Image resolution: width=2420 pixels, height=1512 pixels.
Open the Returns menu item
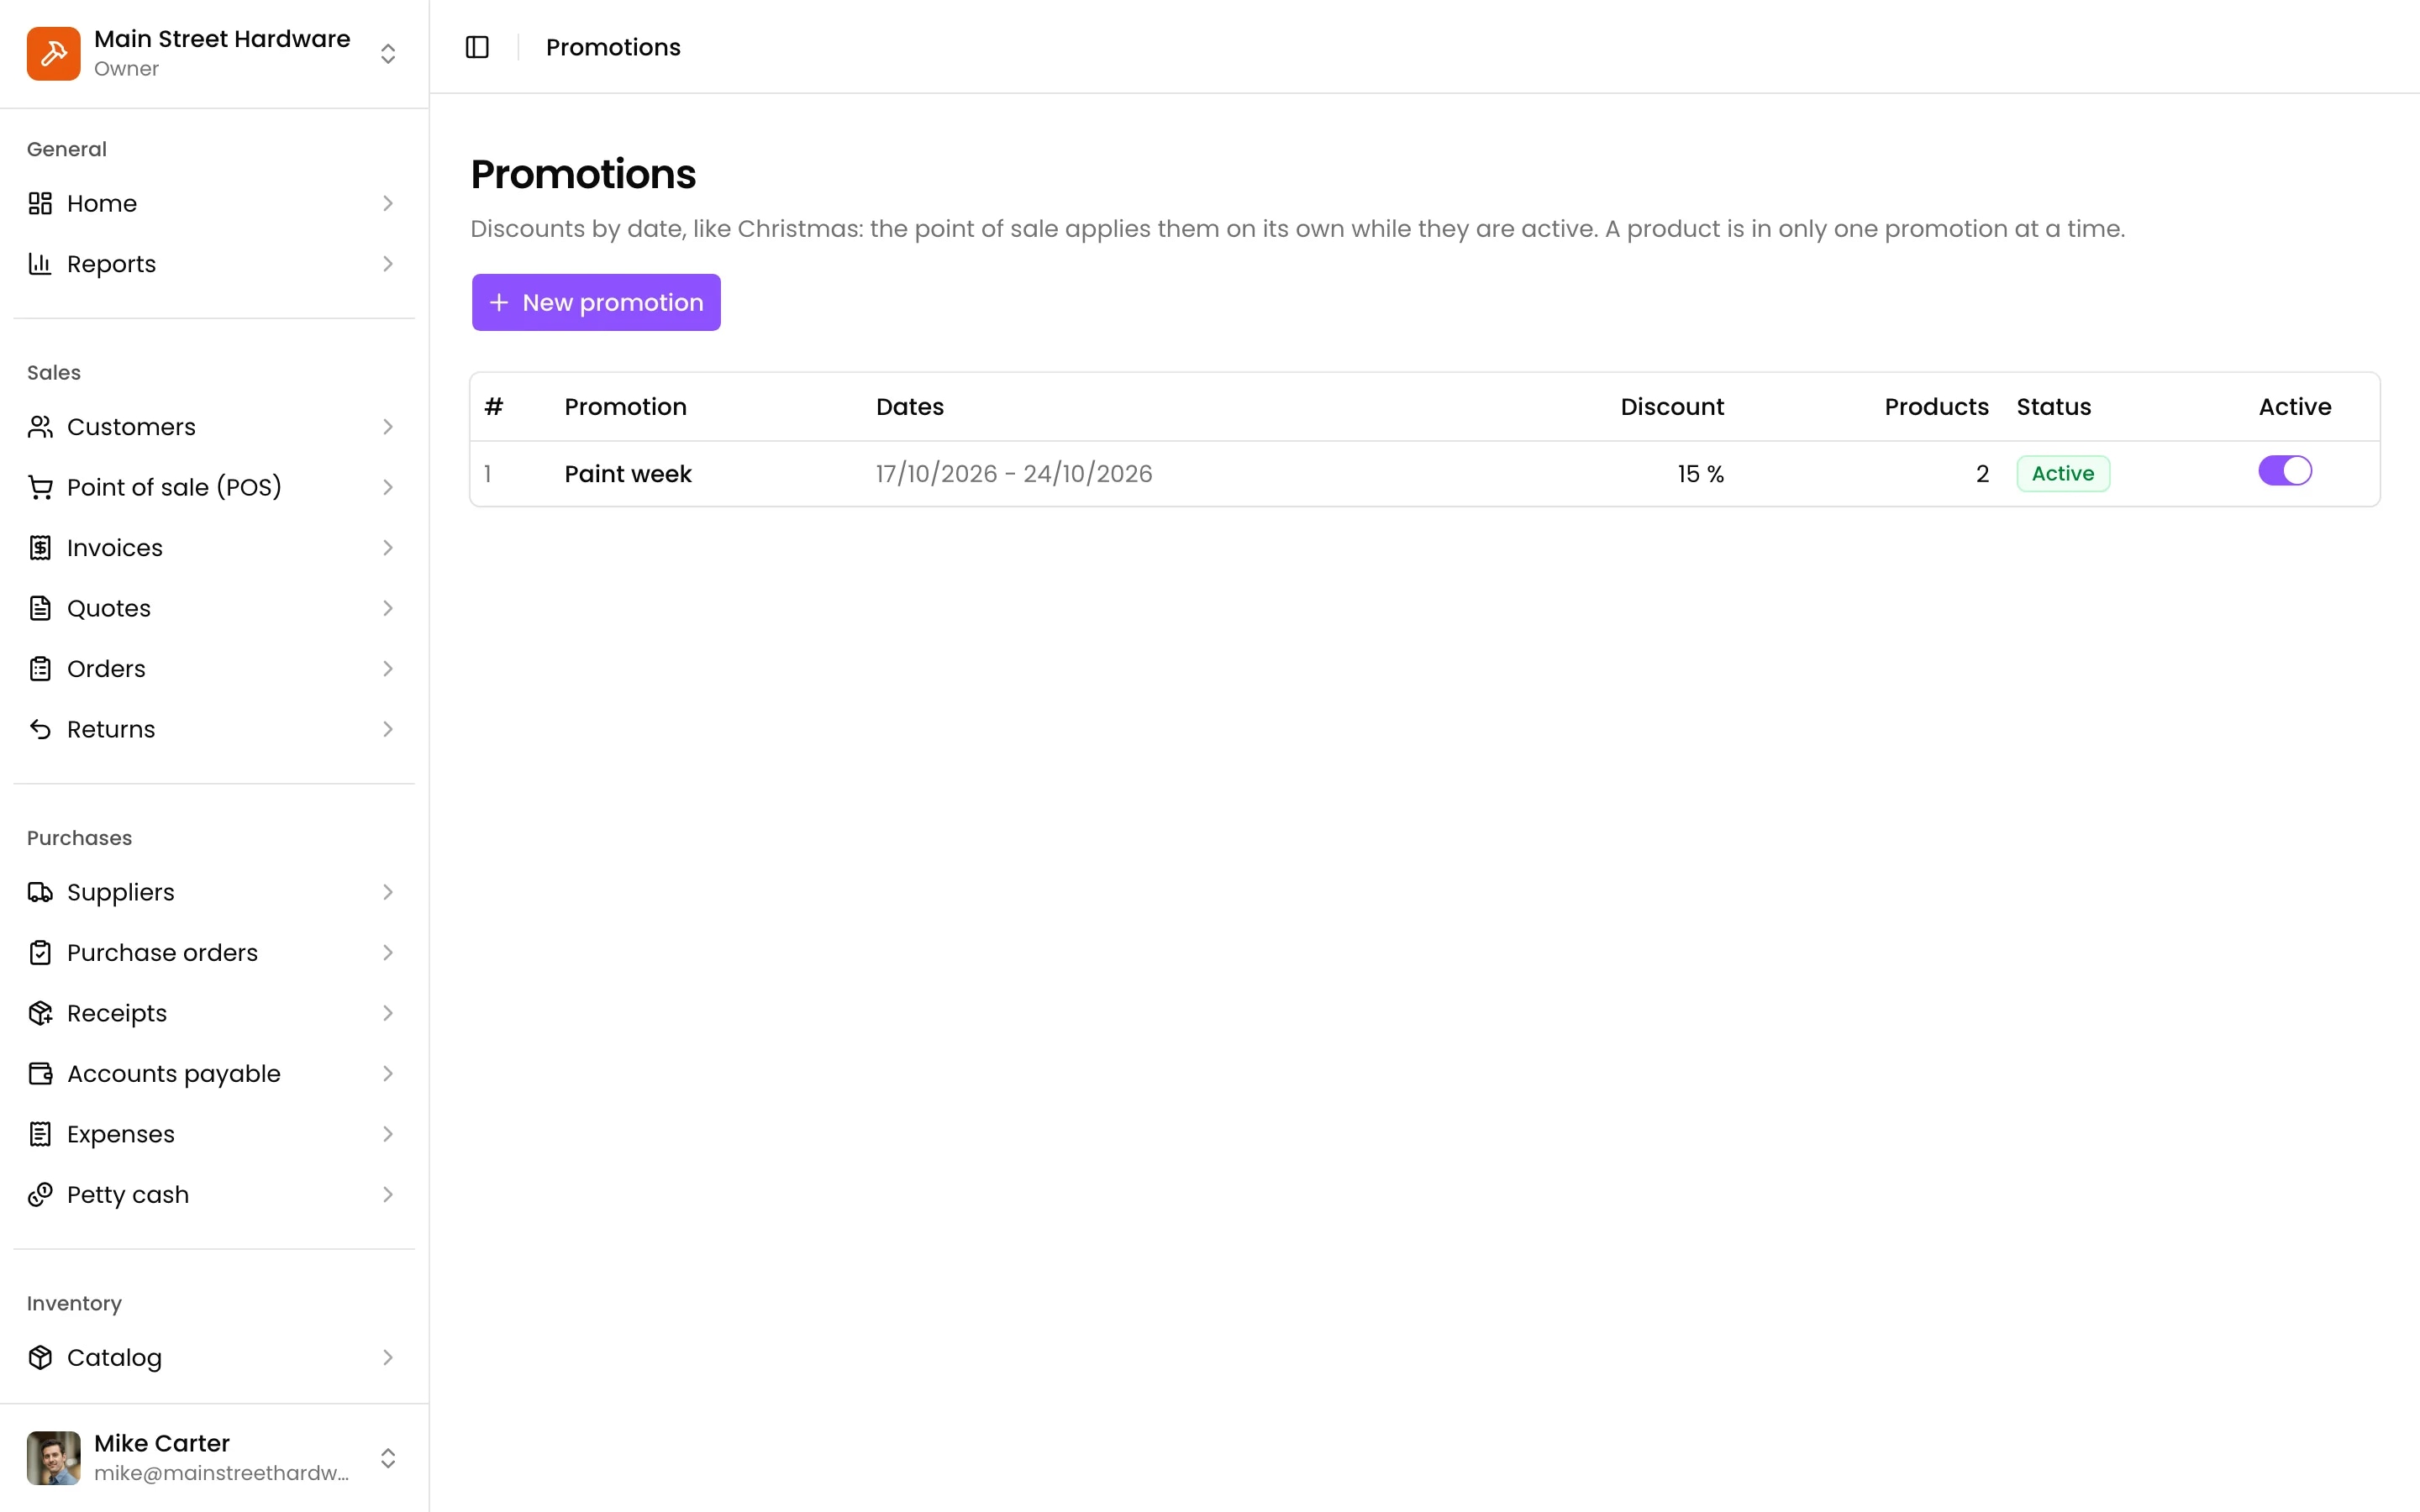pyautogui.click(x=214, y=729)
